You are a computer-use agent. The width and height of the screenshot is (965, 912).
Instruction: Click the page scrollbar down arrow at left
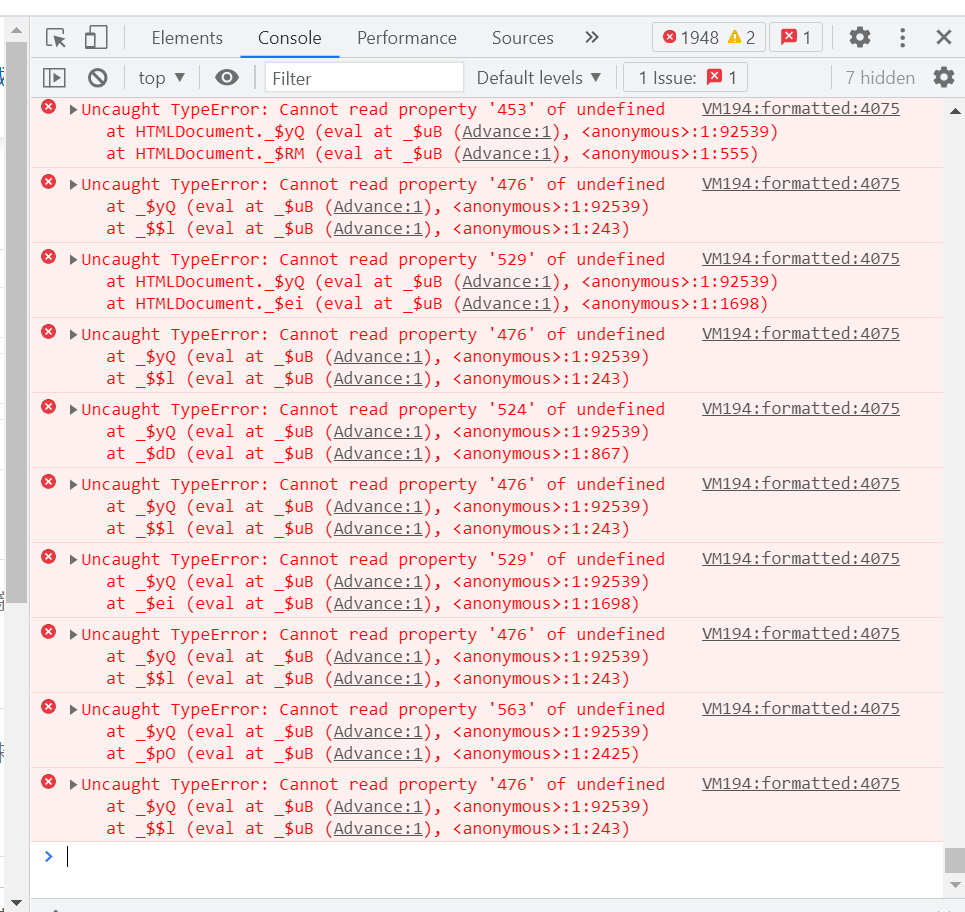(x=17, y=903)
